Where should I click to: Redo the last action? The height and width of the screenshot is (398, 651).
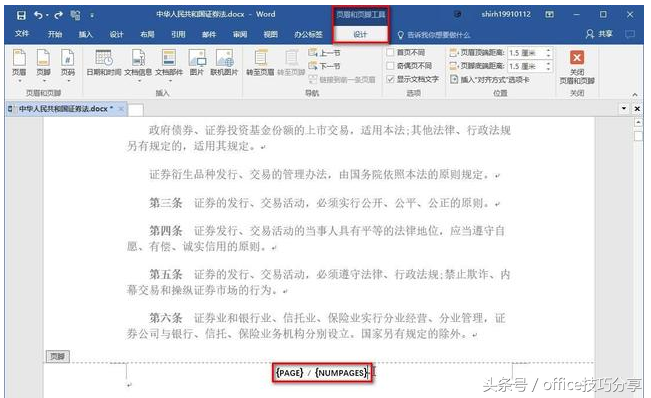point(58,15)
